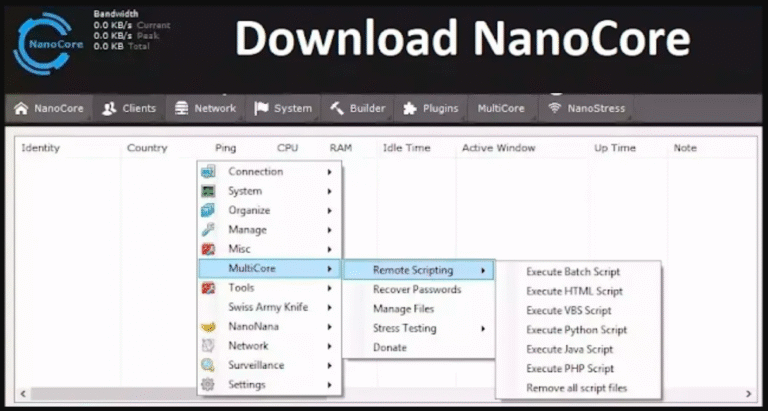Click the System icon in context menu
The image size is (768, 411).
[x=208, y=191]
